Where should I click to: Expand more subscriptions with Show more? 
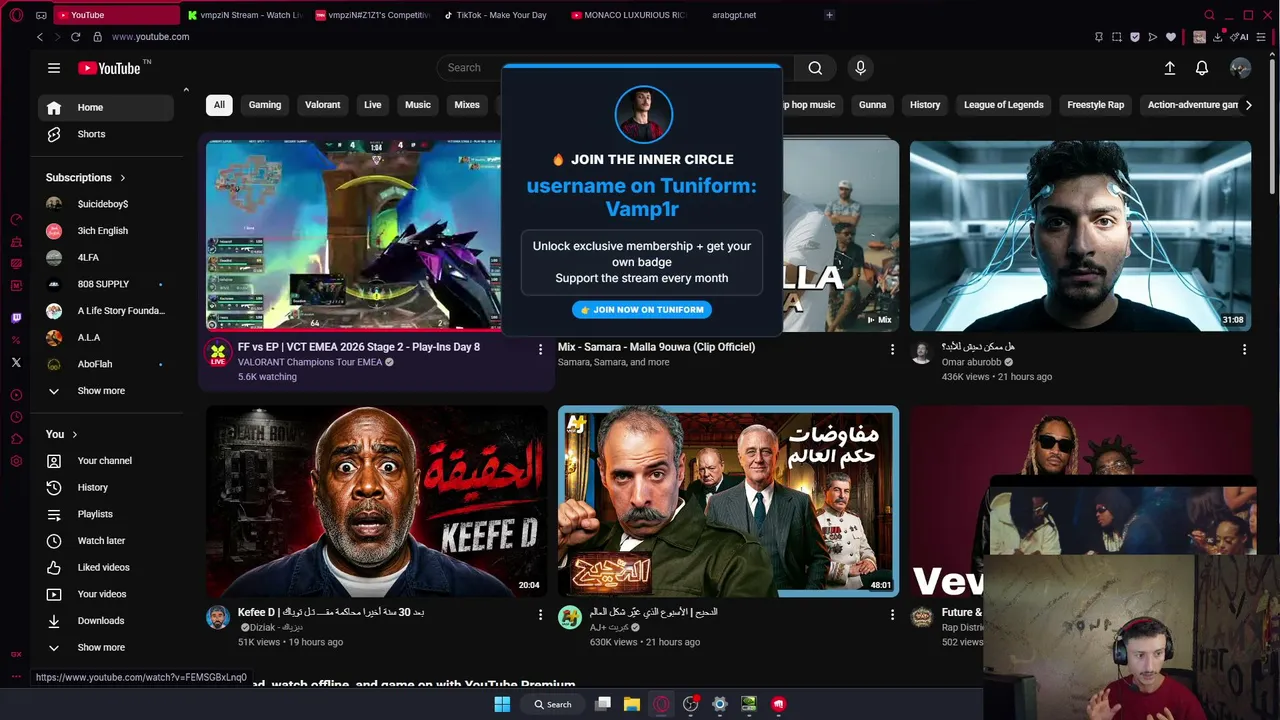pyautogui.click(x=106, y=391)
